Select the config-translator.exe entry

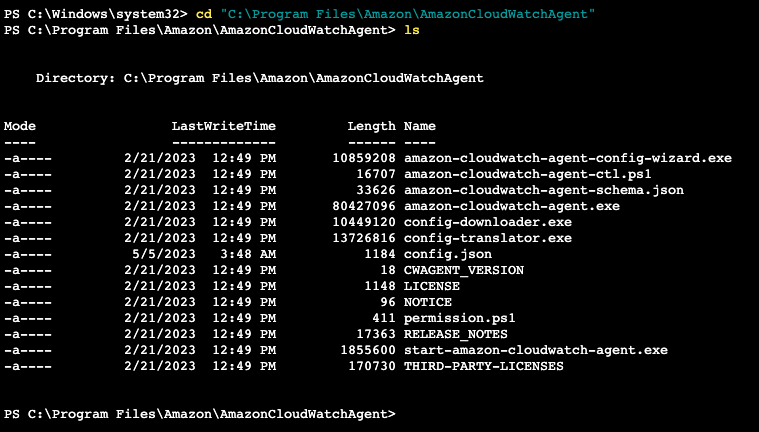488,238
